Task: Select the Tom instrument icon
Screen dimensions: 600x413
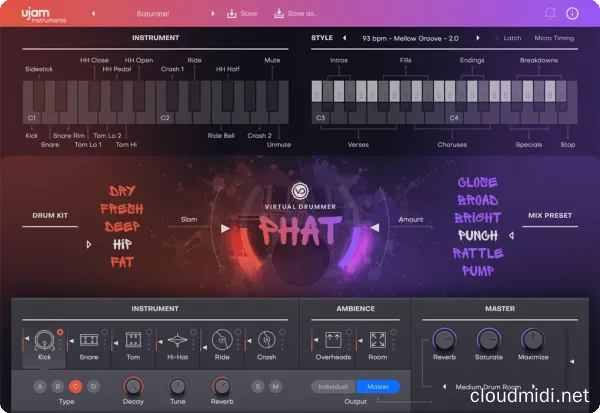Action: pos(133,340)
